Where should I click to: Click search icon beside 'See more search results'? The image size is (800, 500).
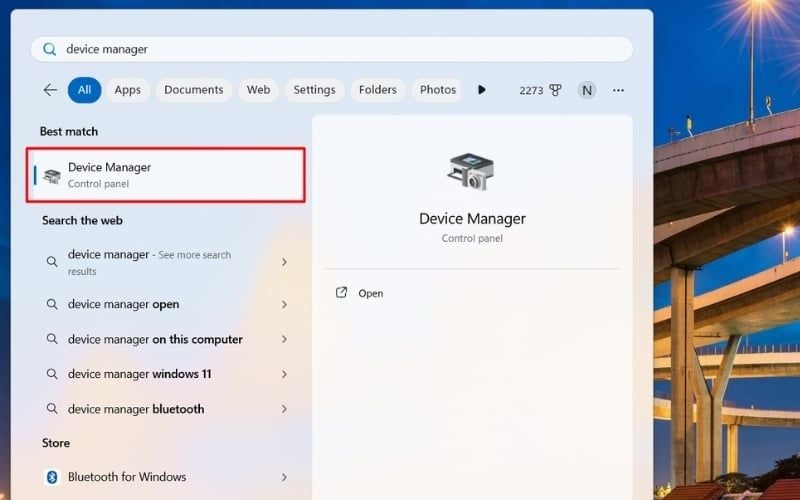52,262
